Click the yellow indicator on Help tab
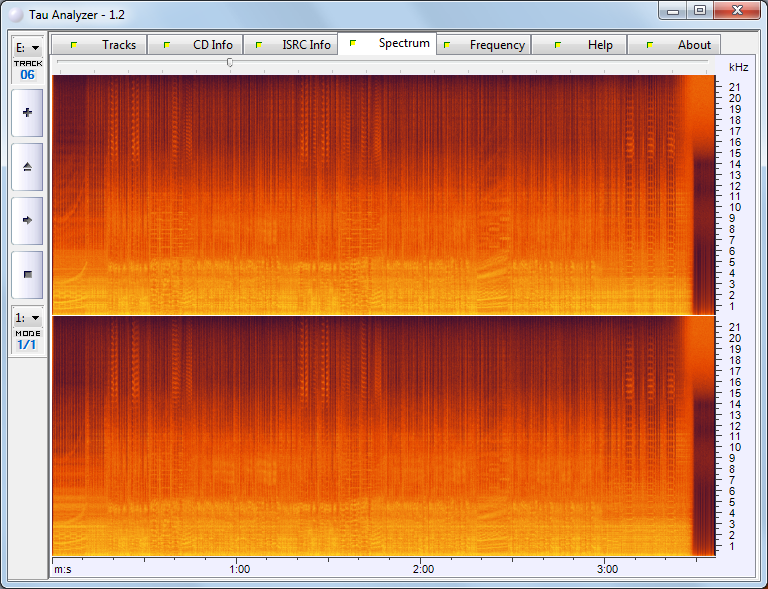Viewport: 768px width, 589px height. pos(558,45)
